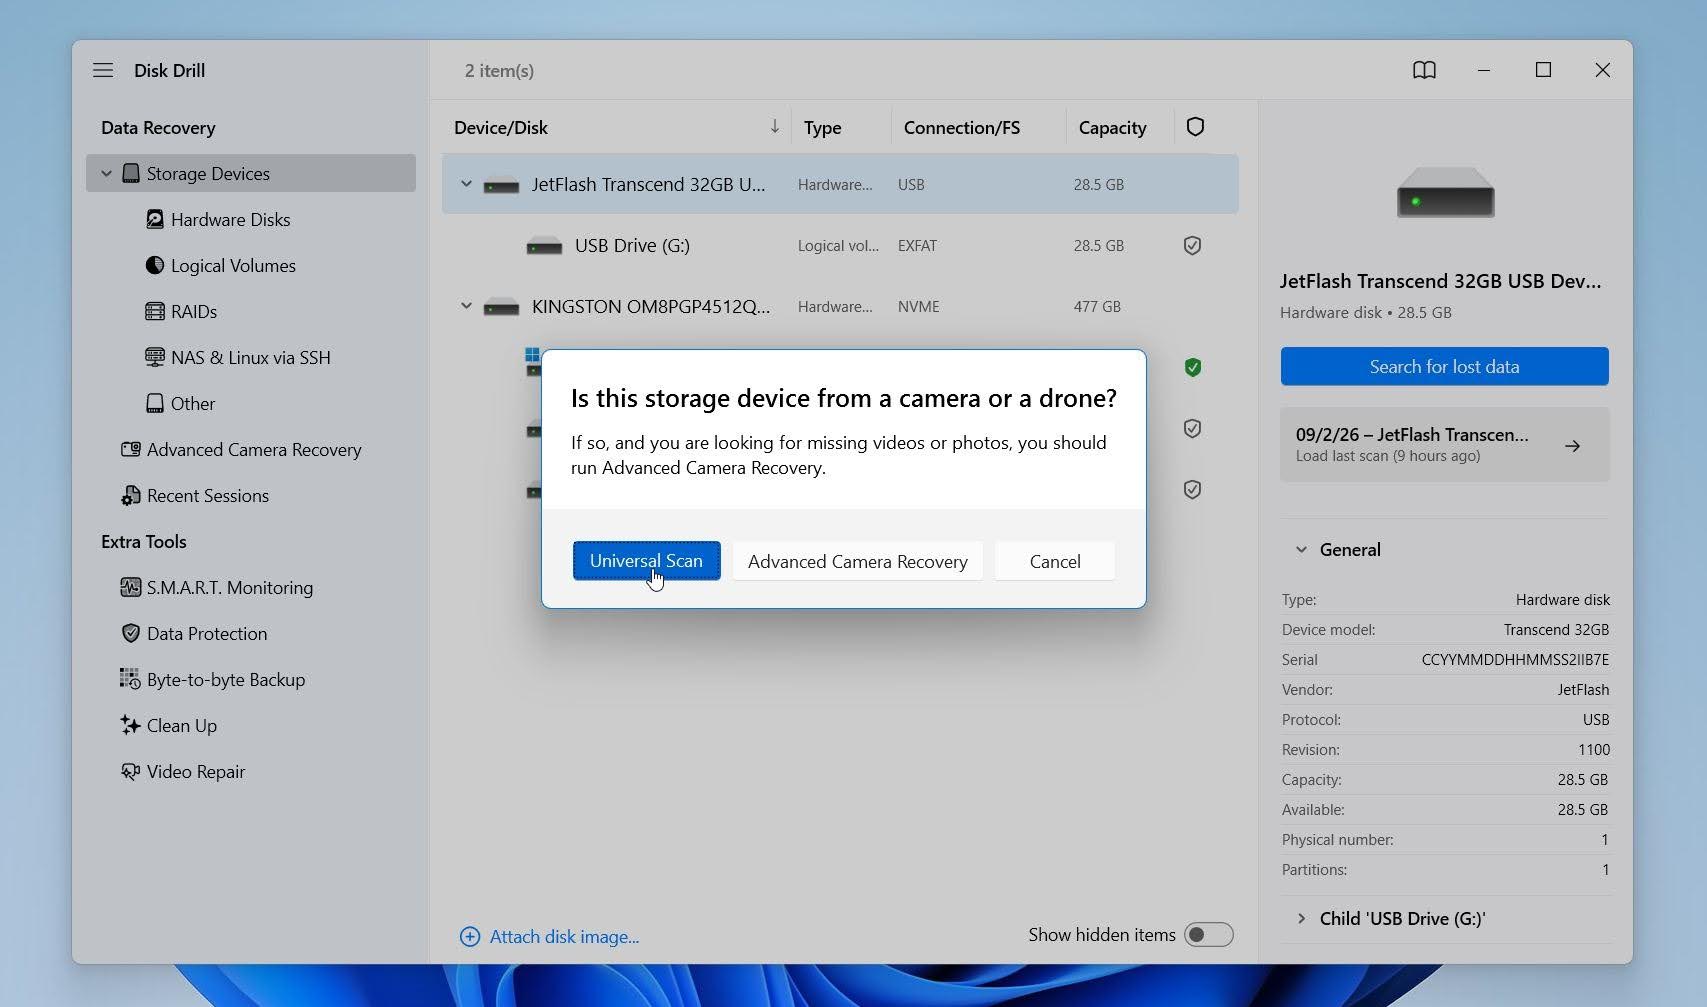Open S.M.A.R.T. Monitoring tool
The height and width of the screenshot is (1007, 1707).
(x=230, y=587)
